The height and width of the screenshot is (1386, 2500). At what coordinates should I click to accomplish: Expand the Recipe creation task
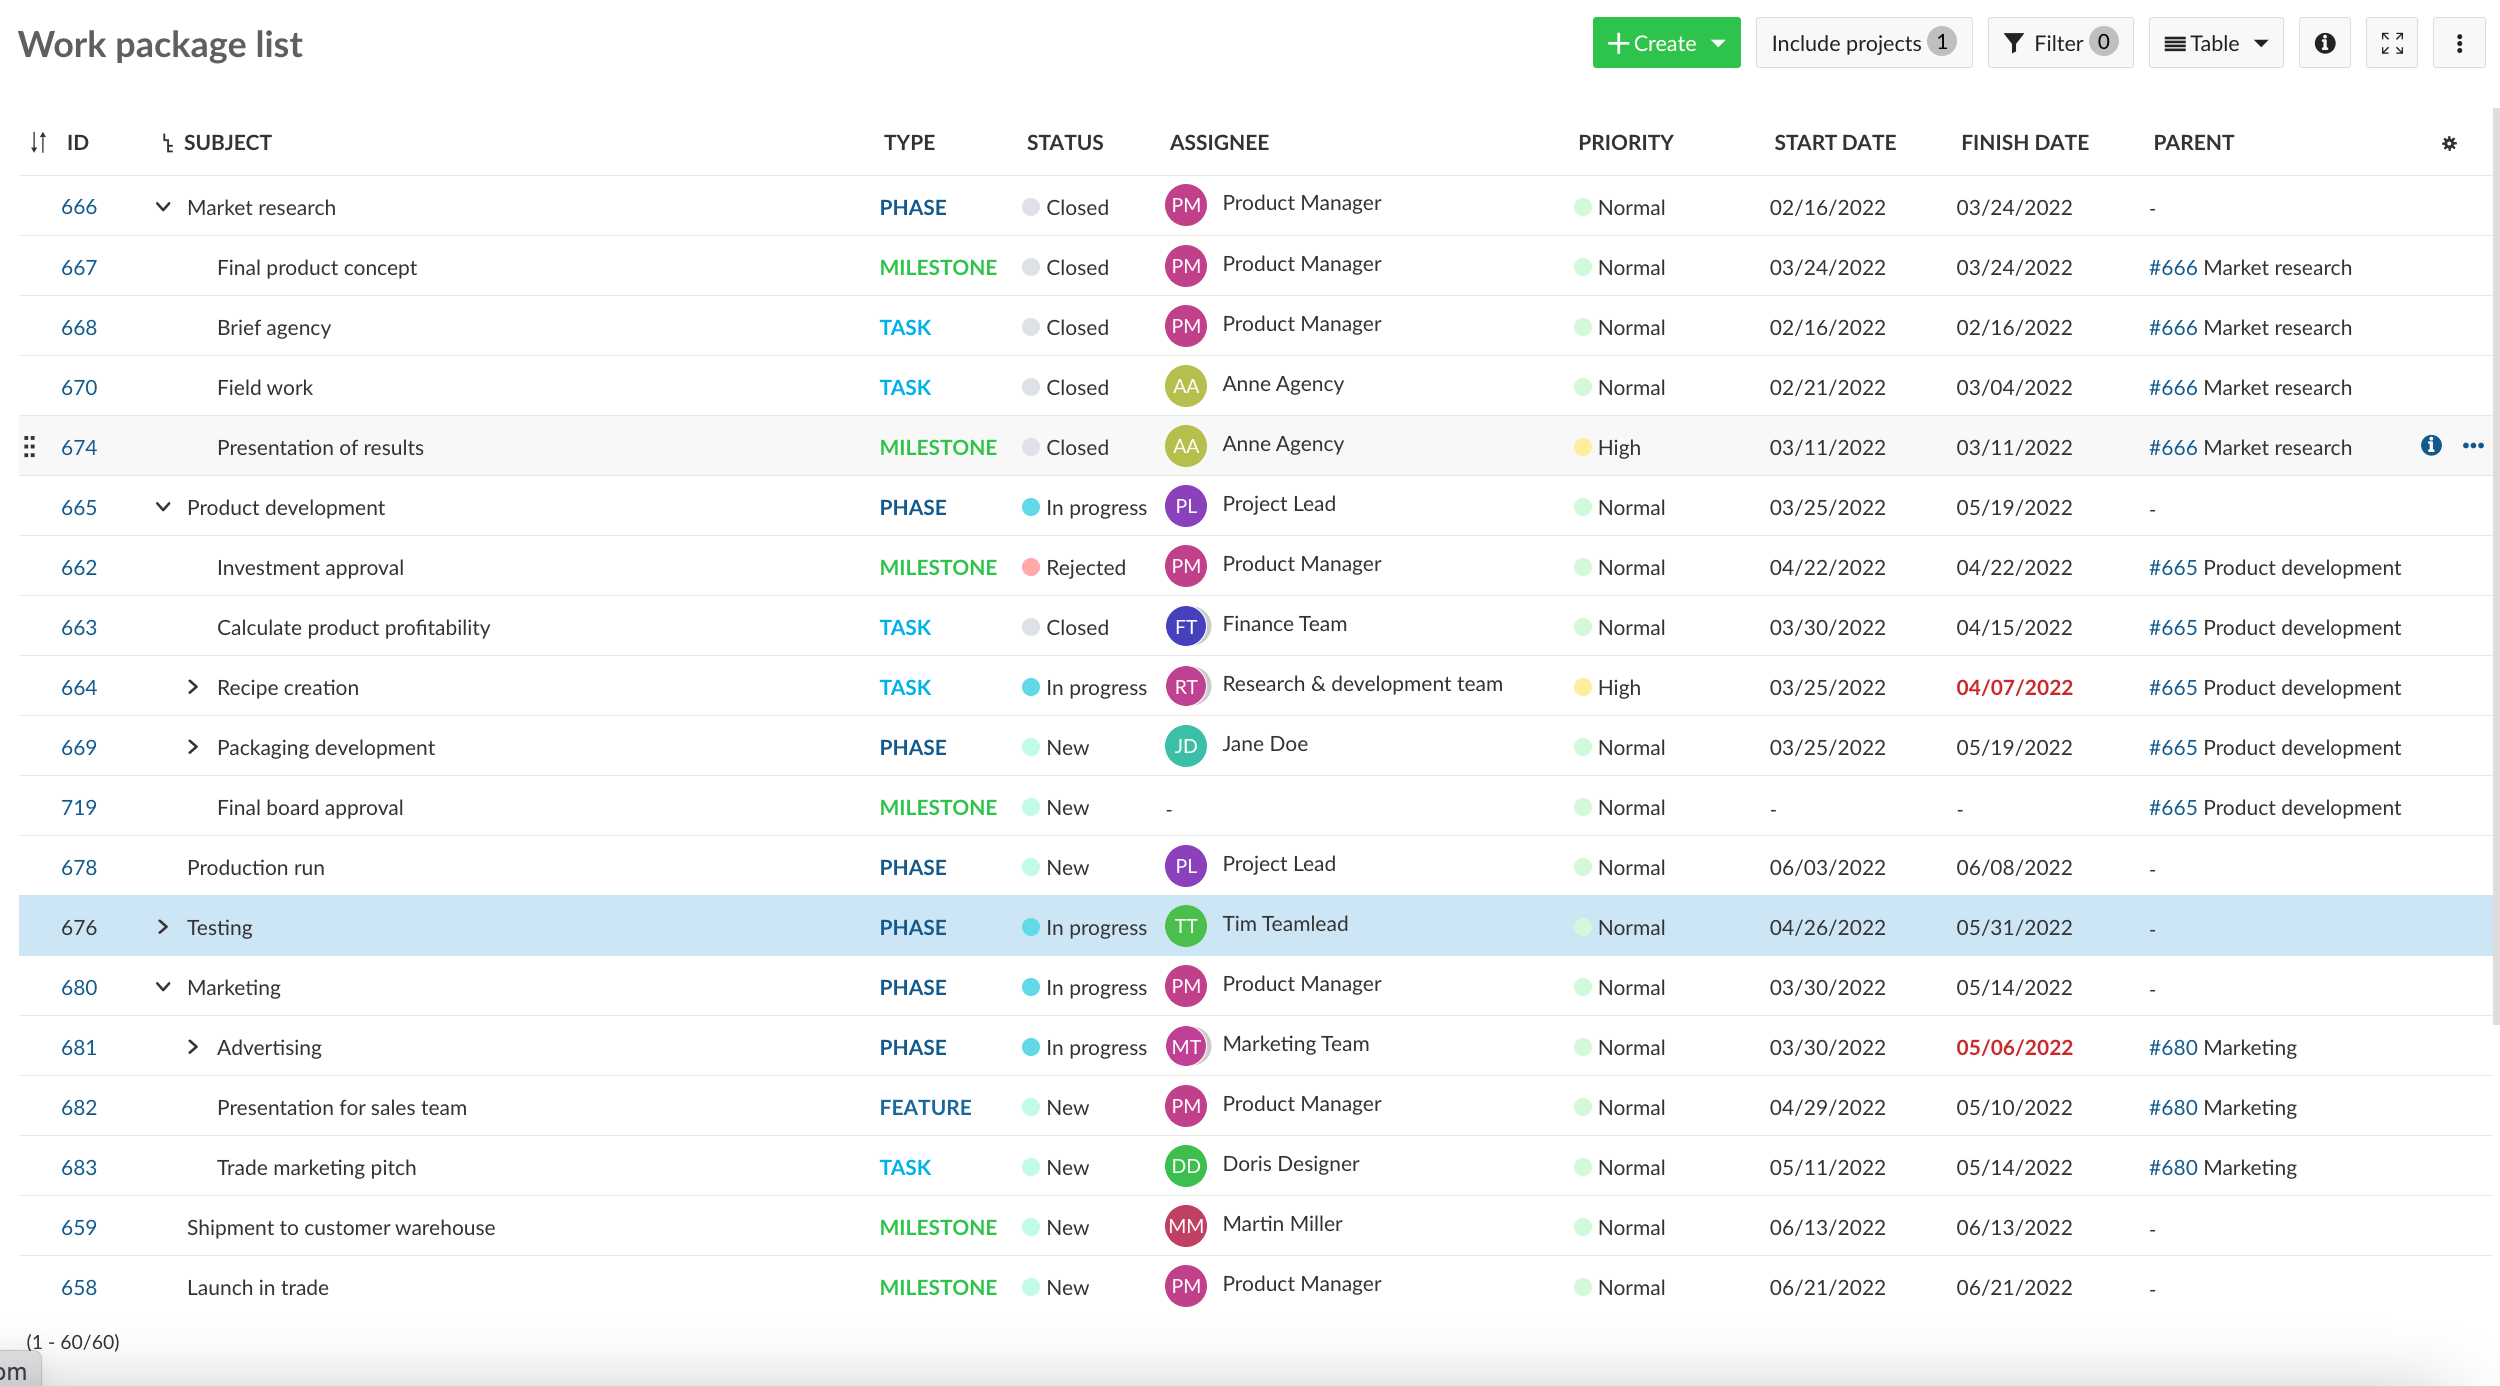(193, 687)
